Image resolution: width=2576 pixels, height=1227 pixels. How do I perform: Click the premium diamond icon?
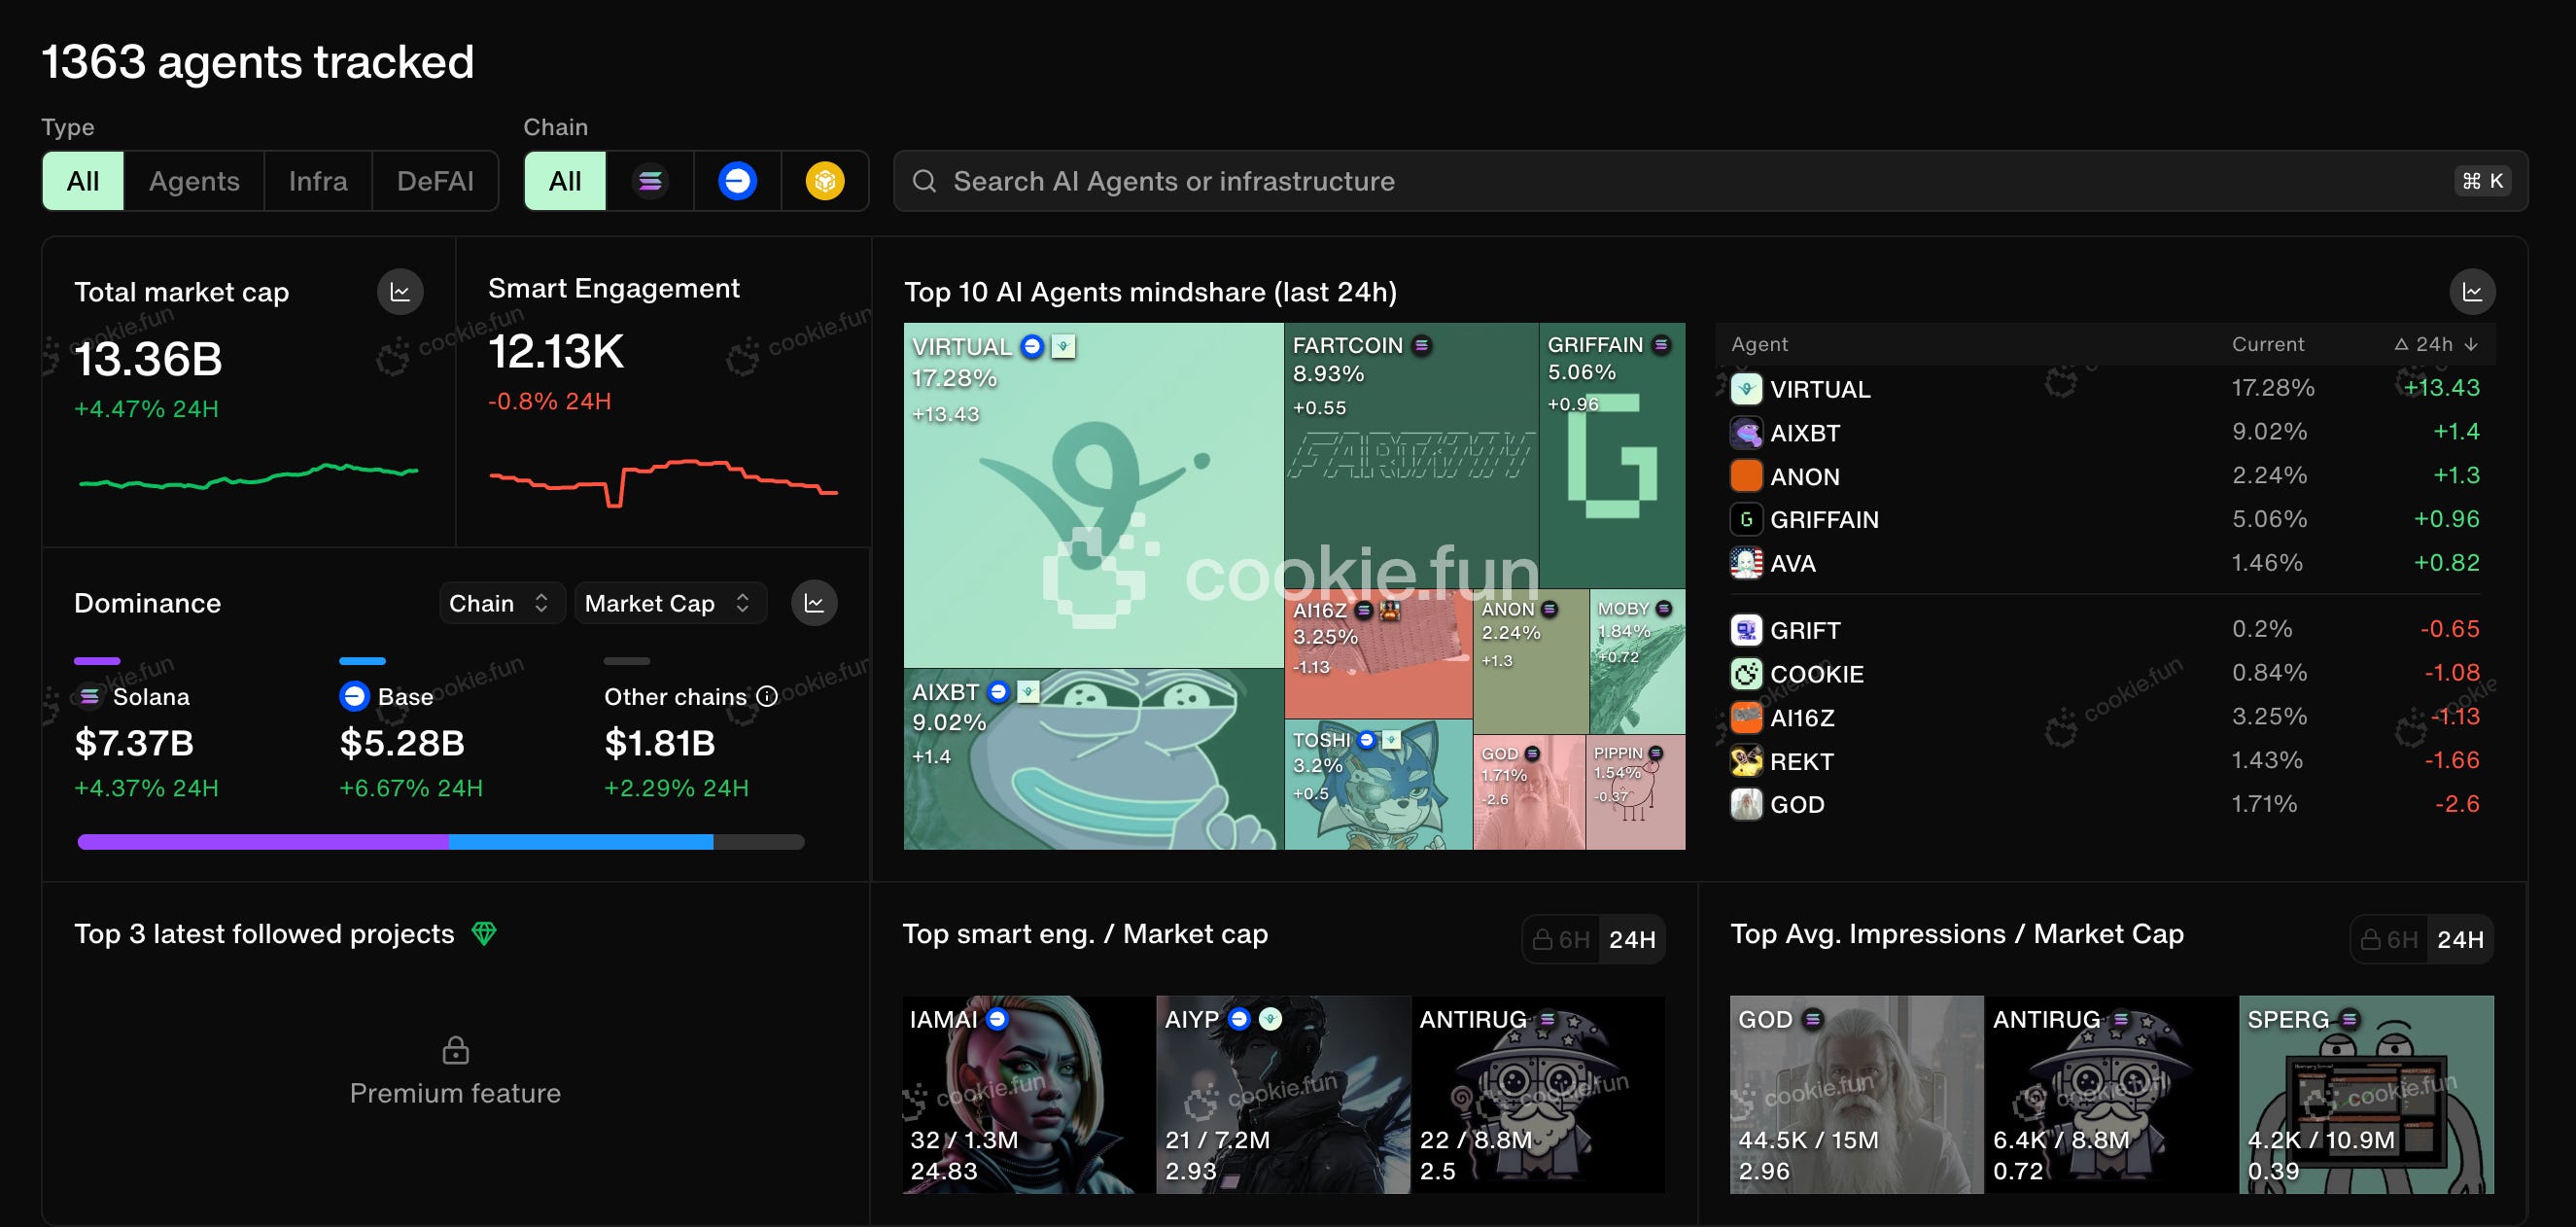484,933
